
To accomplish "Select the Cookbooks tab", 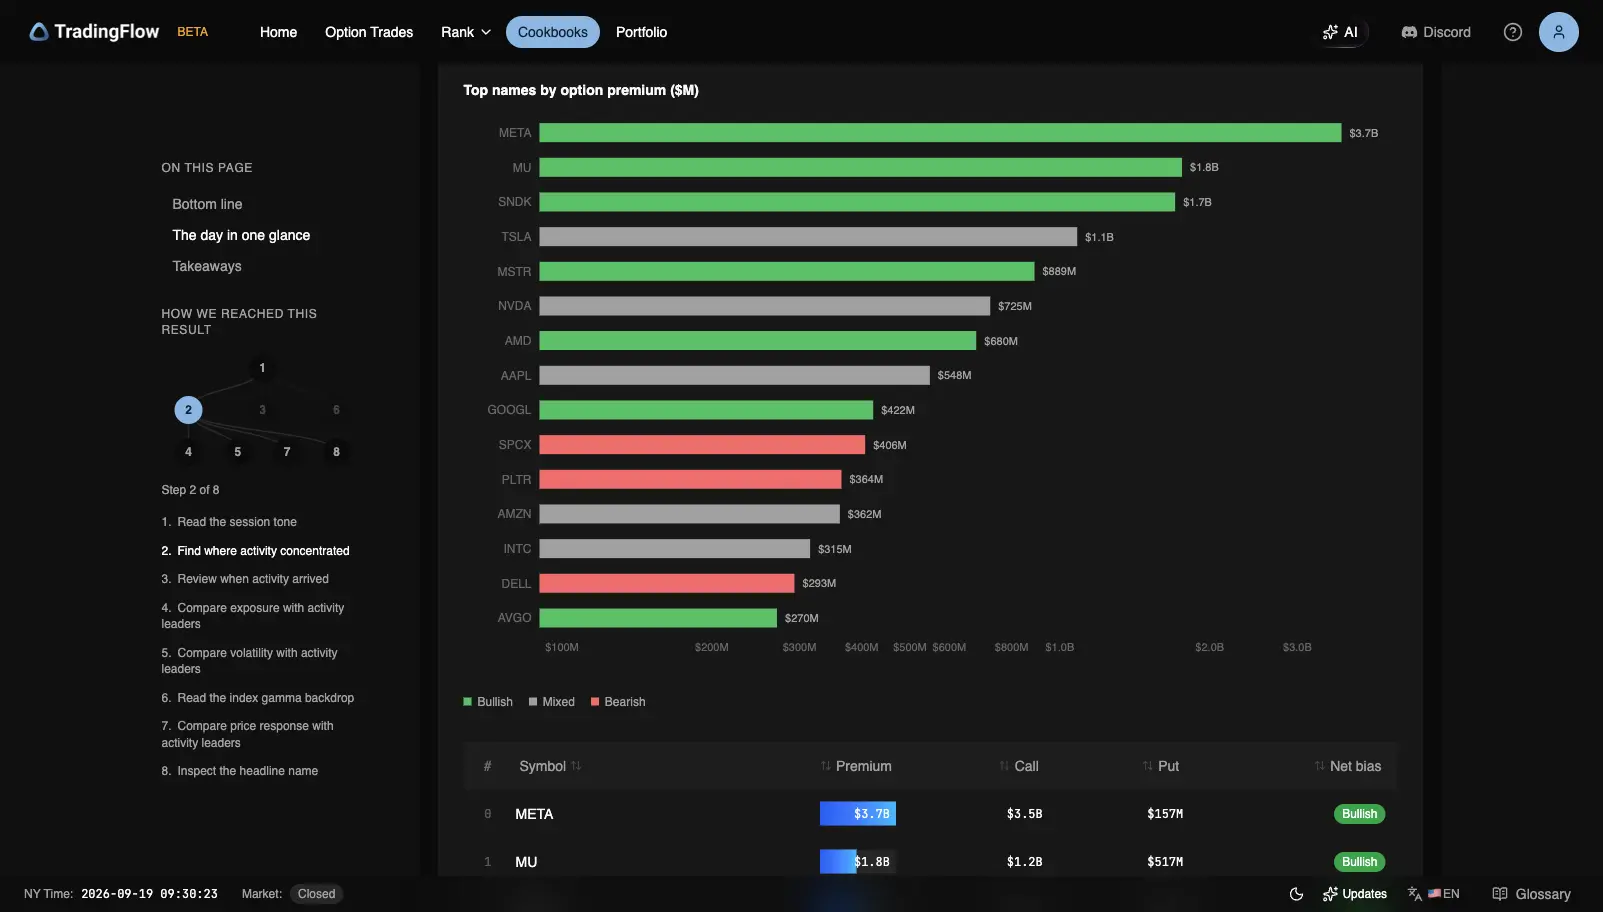I will pyautogui.click(x=553, y=32).
